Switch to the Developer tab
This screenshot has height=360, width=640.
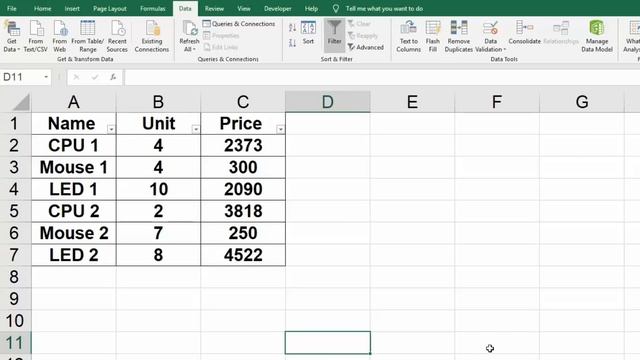coord(278,9)
